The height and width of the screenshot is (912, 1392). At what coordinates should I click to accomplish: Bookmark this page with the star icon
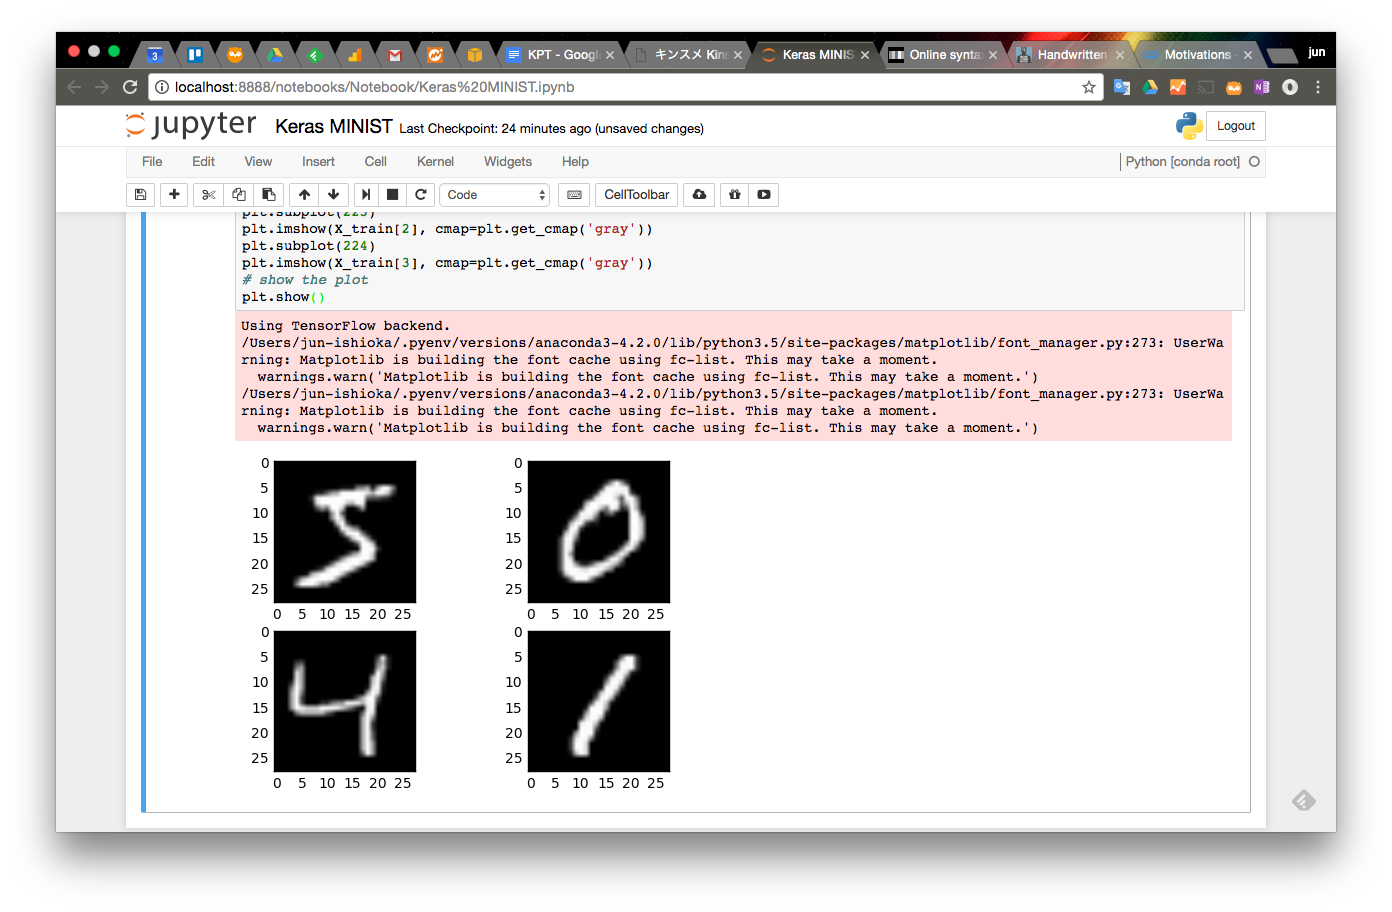point(1089,87)
